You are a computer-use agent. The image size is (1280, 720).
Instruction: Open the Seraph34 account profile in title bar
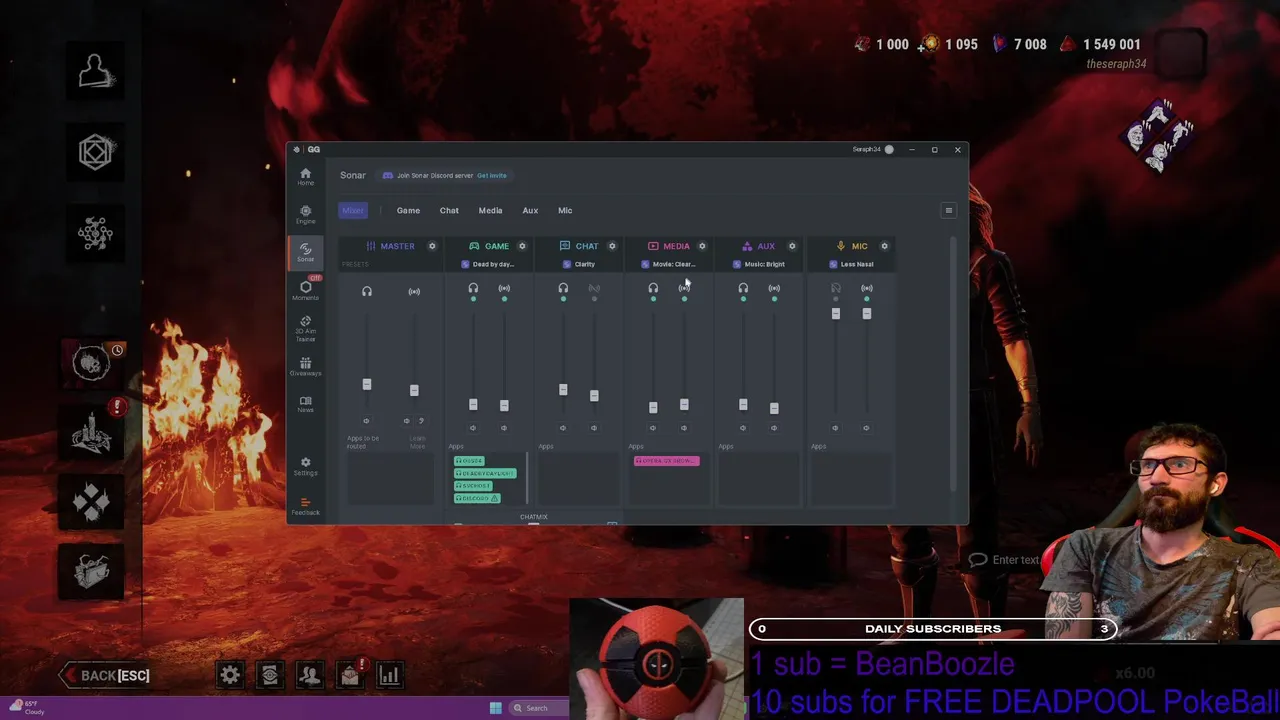873,149
